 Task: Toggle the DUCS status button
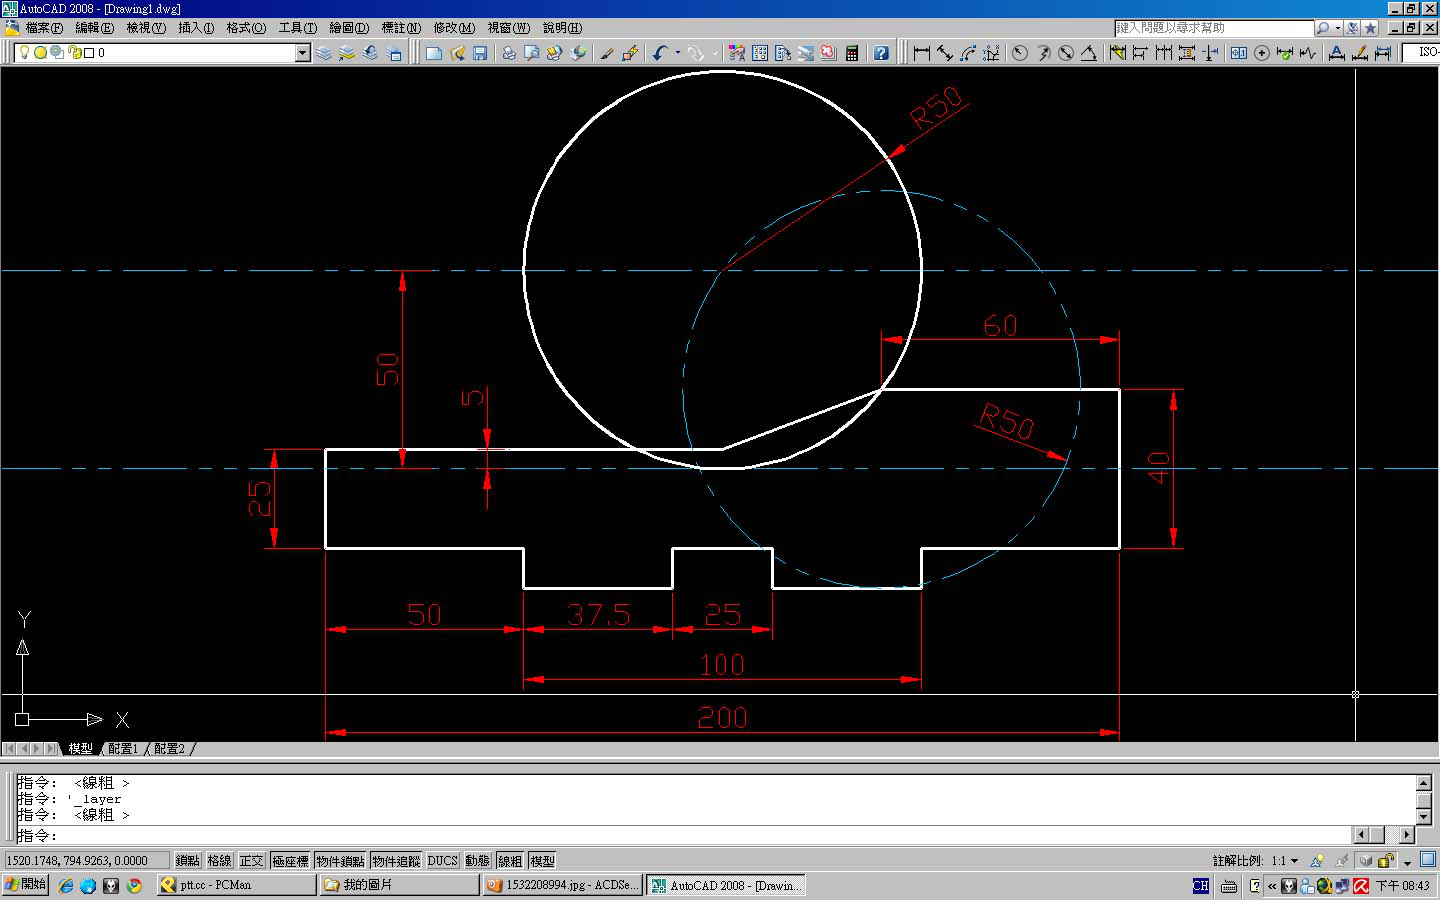coord(442,861)
